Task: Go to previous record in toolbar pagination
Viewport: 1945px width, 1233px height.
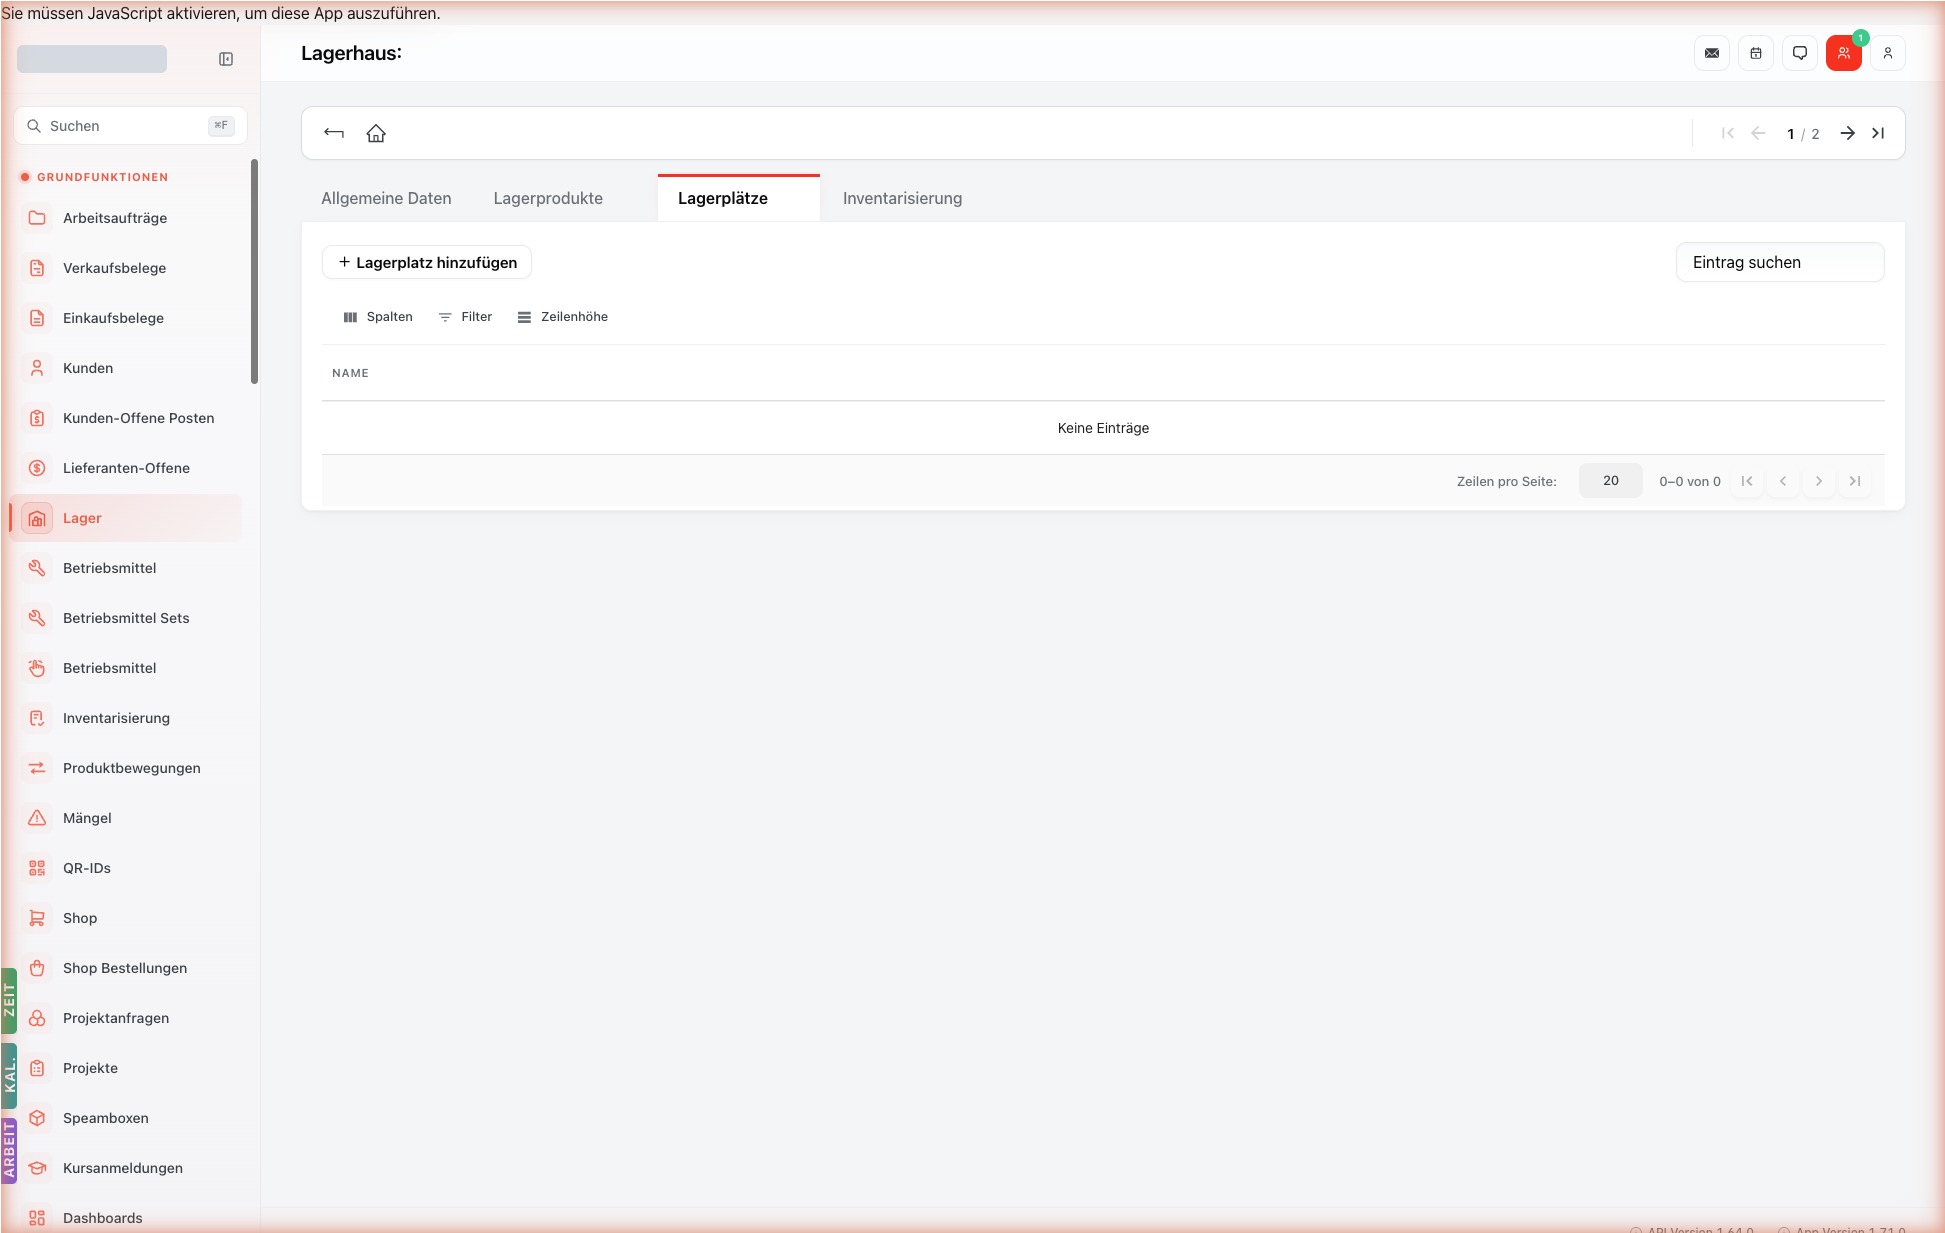Action: (1758, 133)
